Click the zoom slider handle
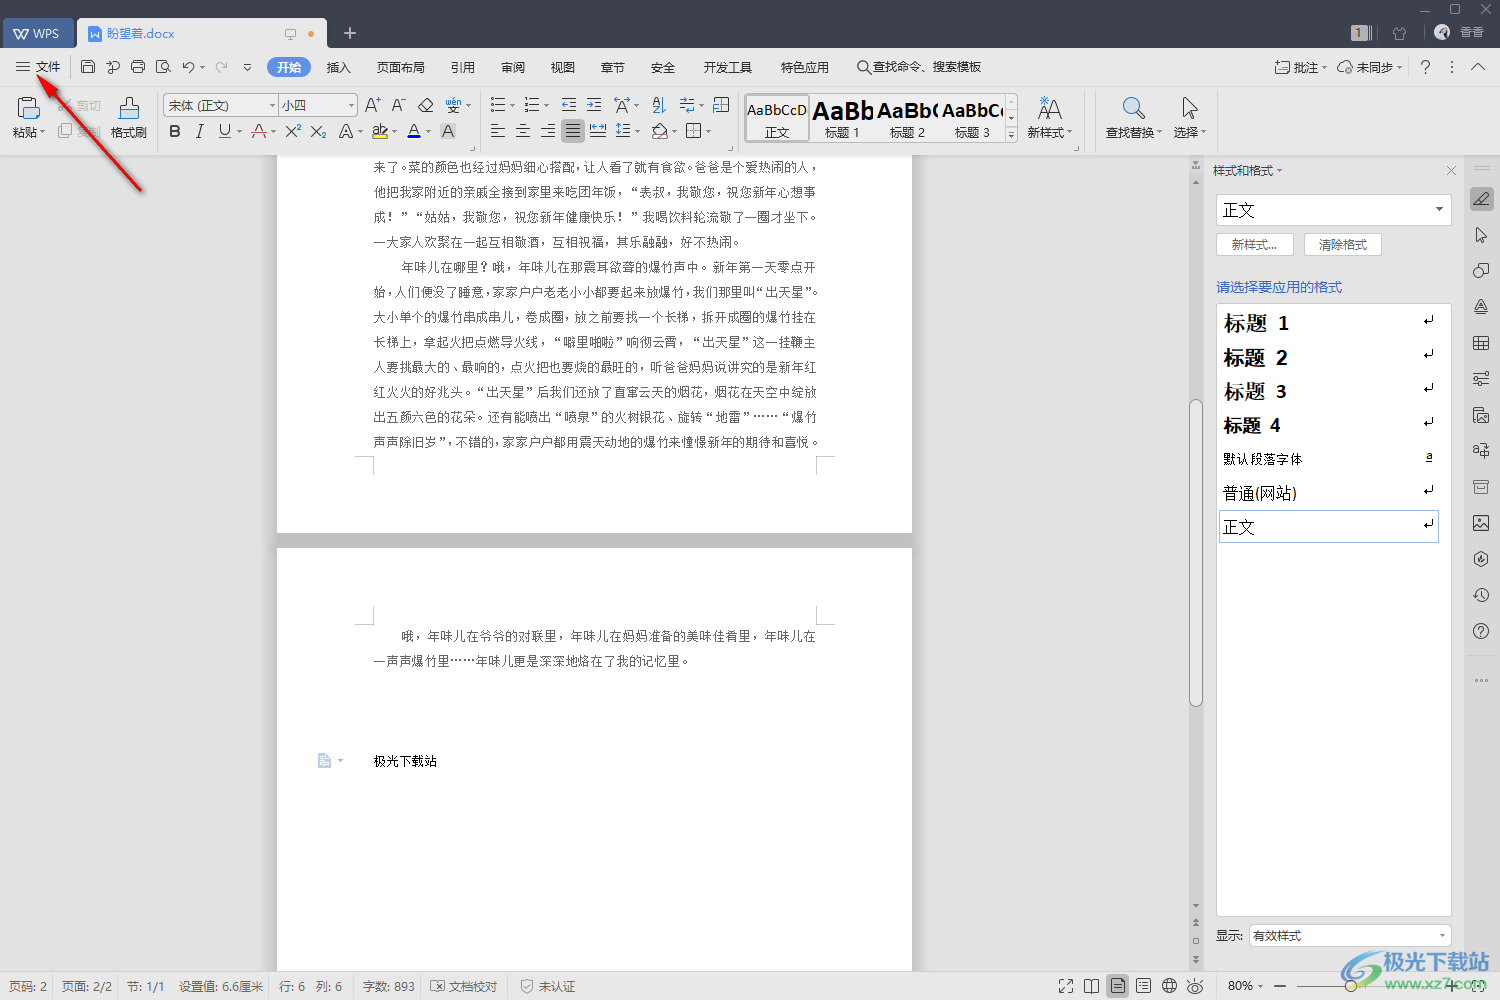The width and height of the screenshot is (1500, 1000). [1351, 986]
